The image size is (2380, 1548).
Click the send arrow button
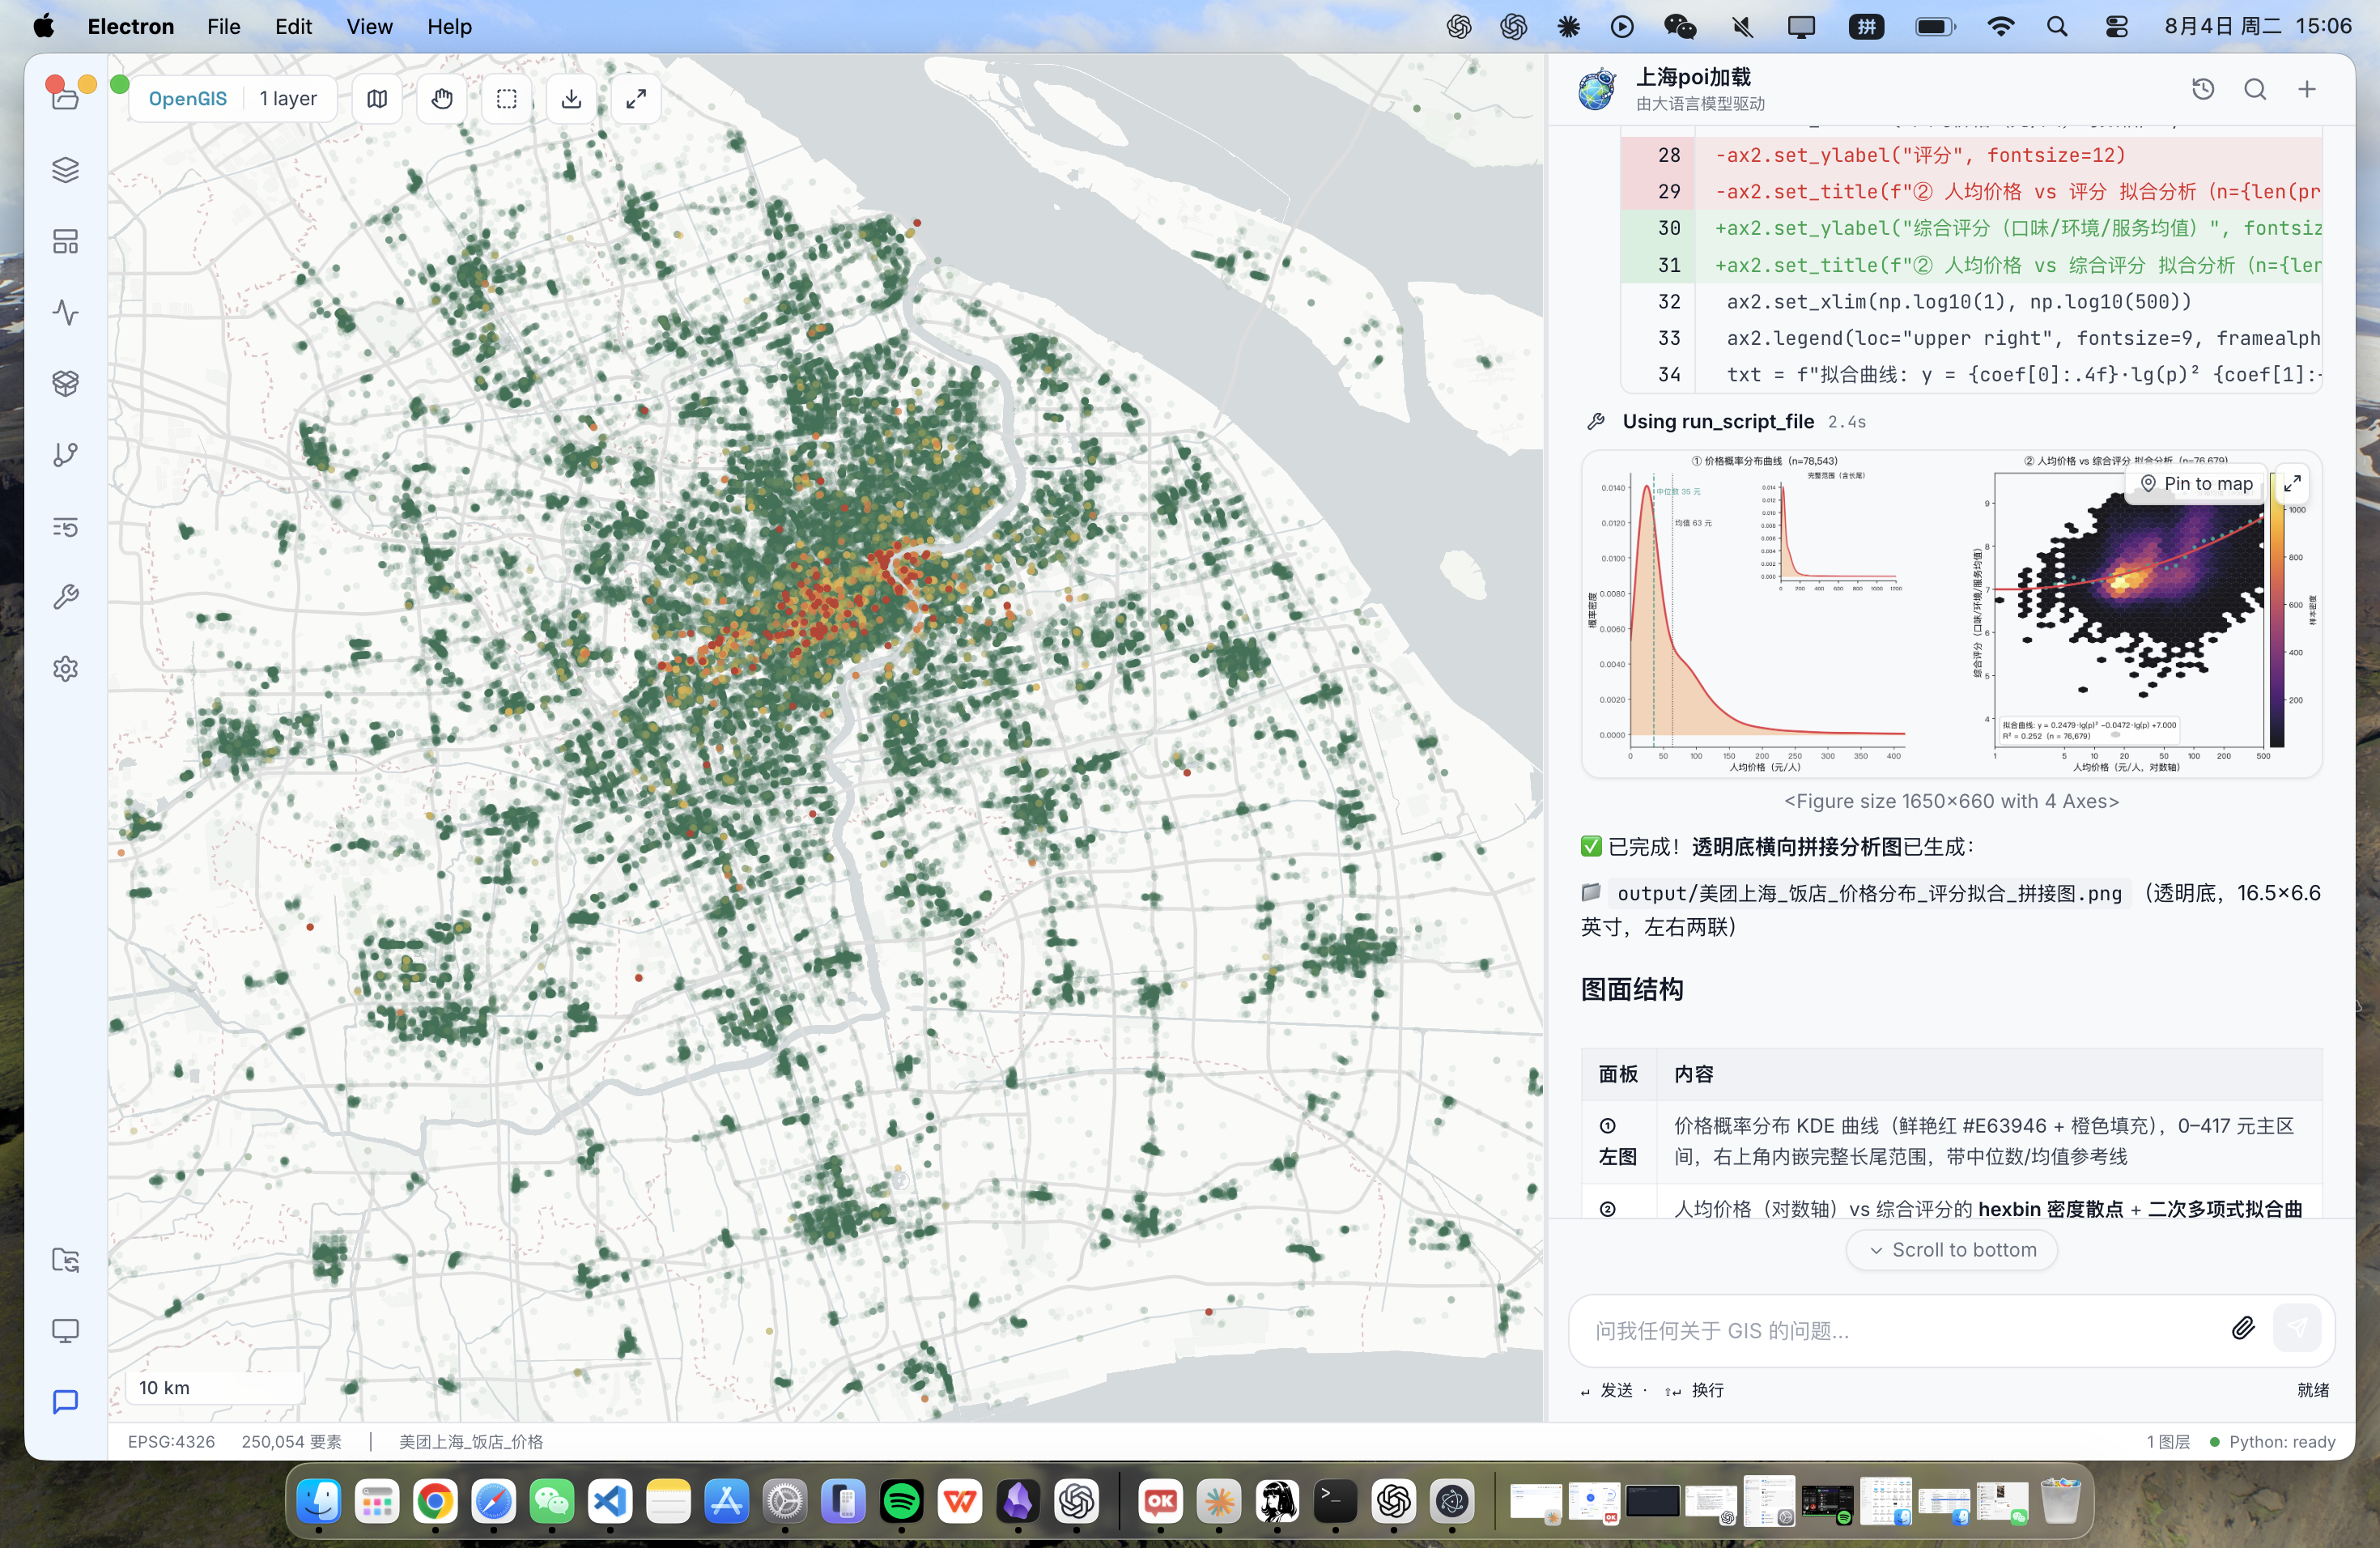coord(2297,1328)
